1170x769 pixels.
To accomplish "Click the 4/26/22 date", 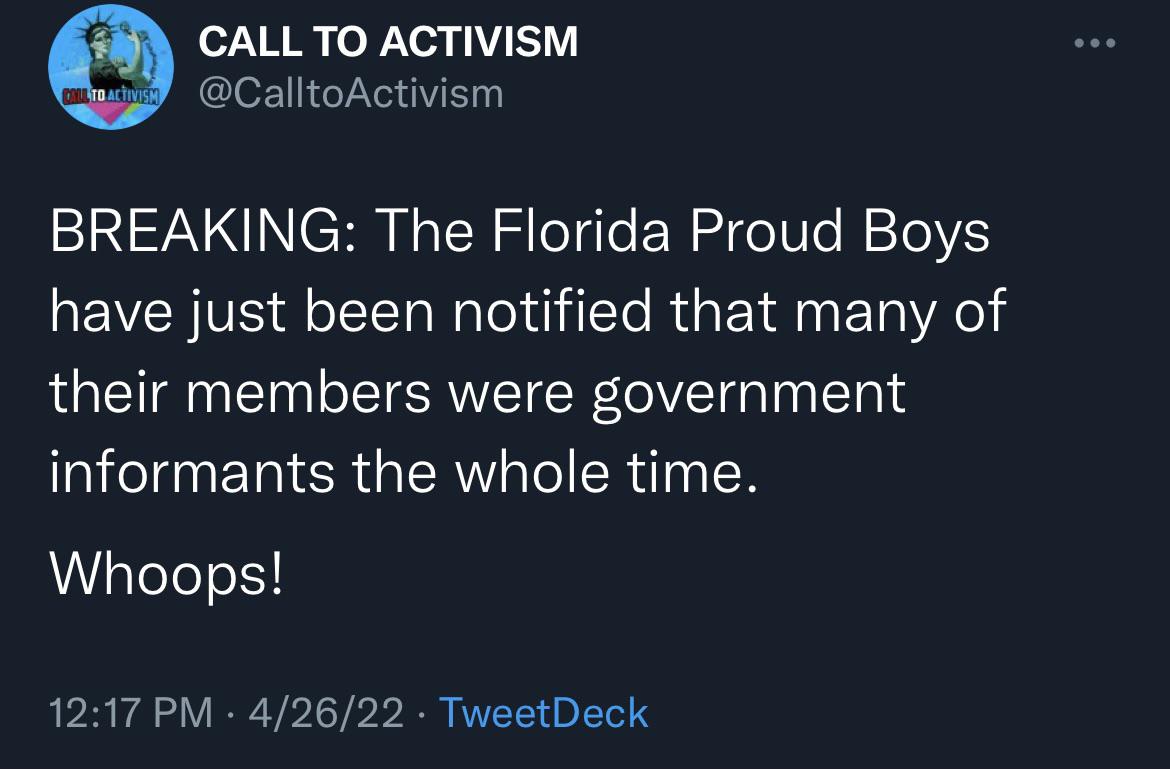I will 326,712.
